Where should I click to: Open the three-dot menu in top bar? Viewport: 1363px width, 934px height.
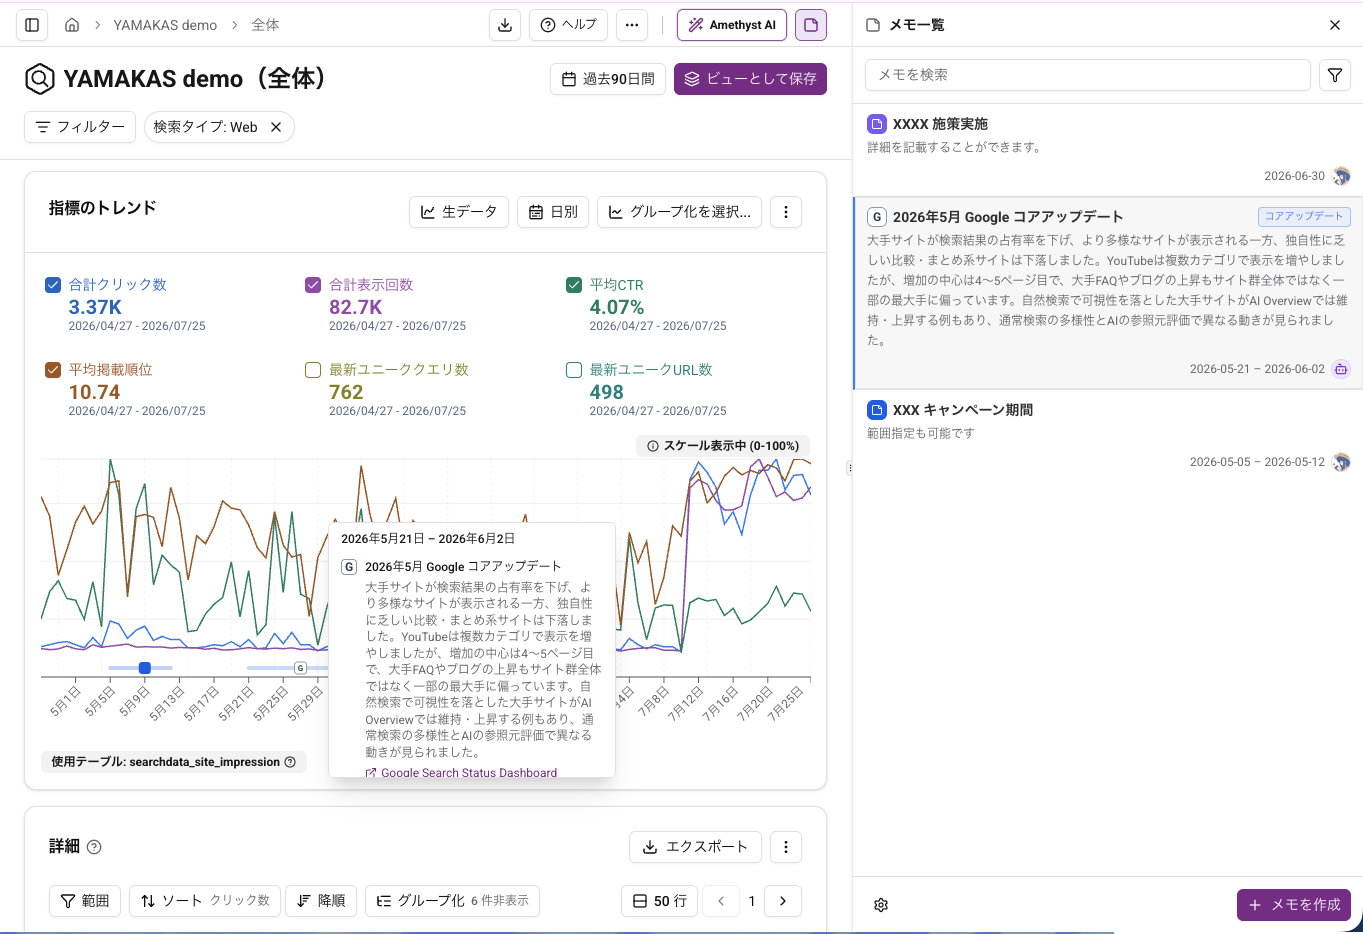[632, 25]
